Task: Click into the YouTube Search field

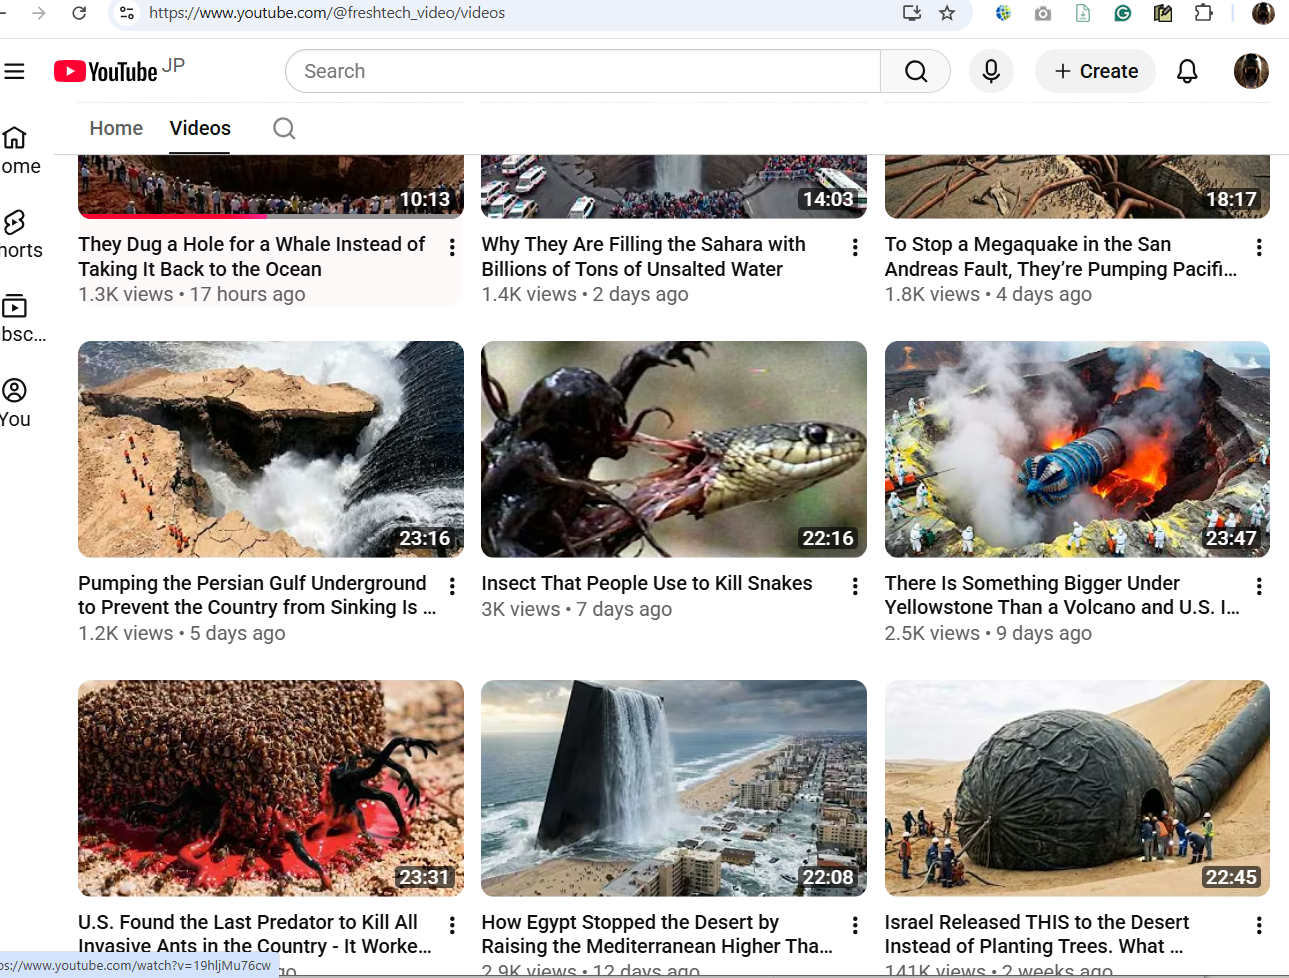Action: [x=583, y=71]
